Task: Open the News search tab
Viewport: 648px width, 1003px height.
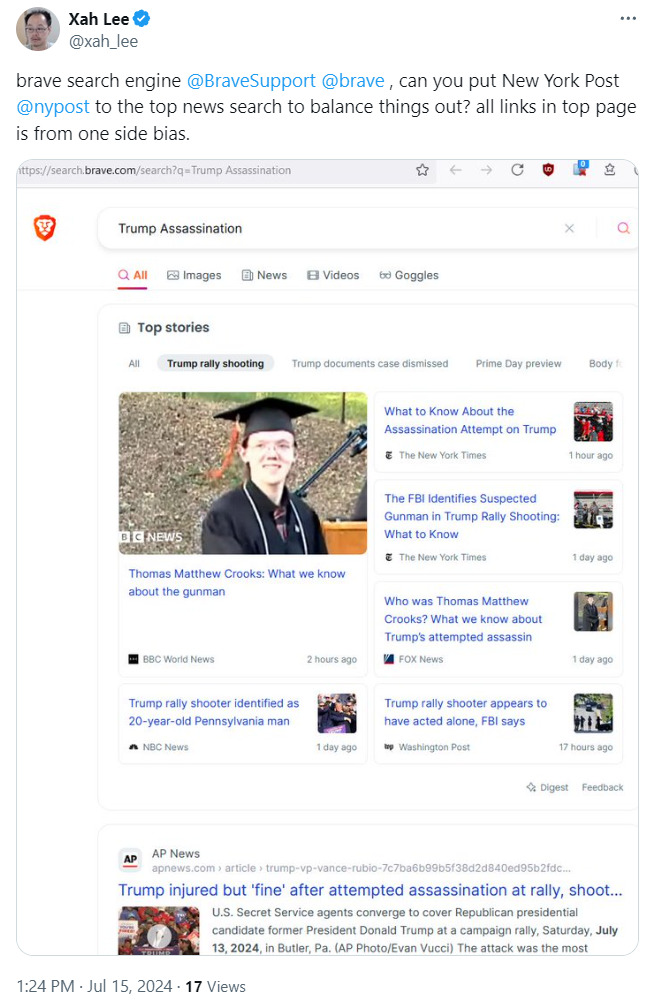Action: tap(264, 275)
